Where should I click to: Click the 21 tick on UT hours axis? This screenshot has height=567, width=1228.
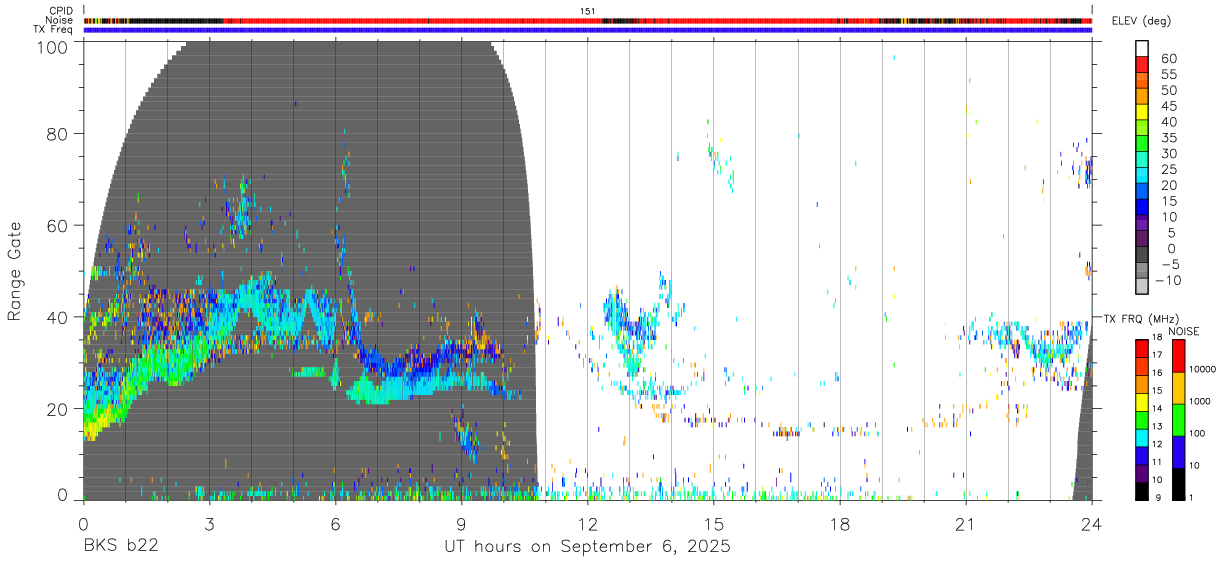965,524
